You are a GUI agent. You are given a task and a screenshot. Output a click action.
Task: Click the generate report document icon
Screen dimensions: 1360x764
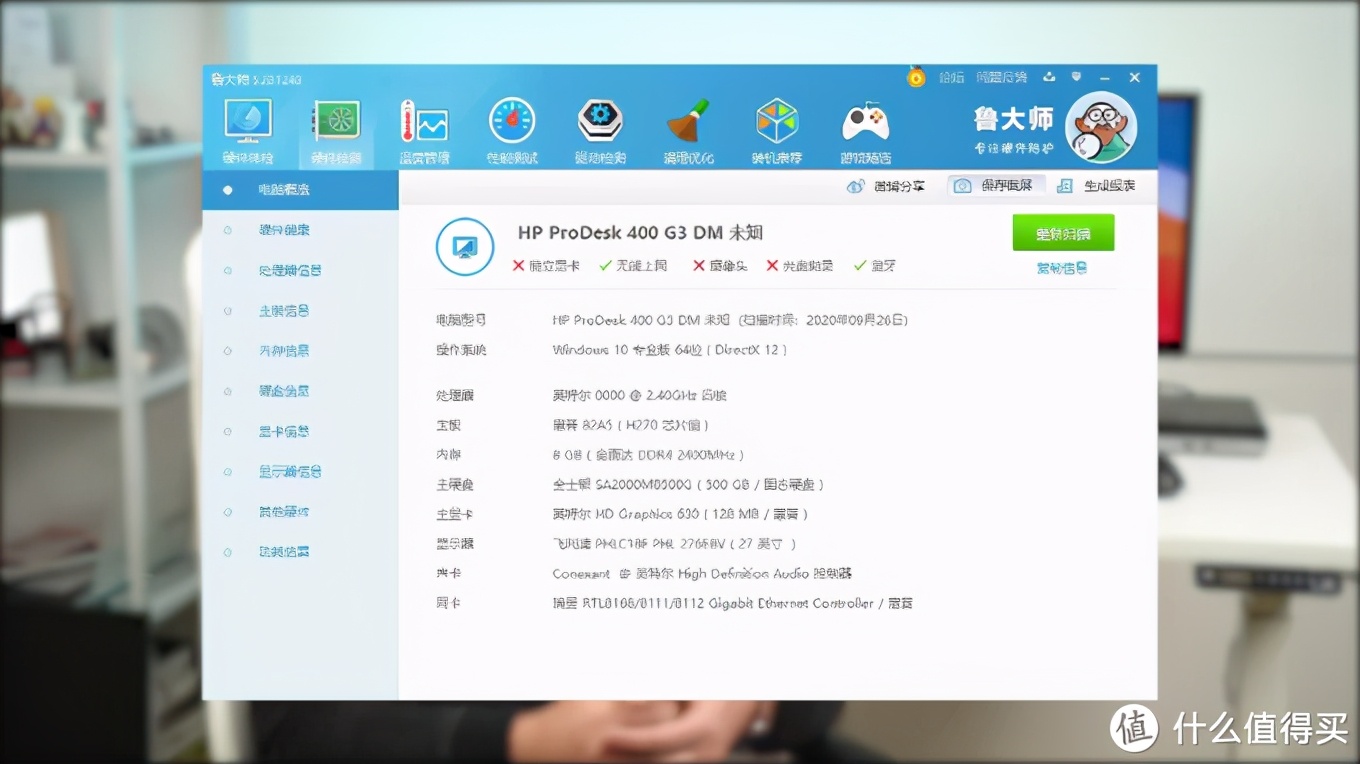coord(1065,186)
